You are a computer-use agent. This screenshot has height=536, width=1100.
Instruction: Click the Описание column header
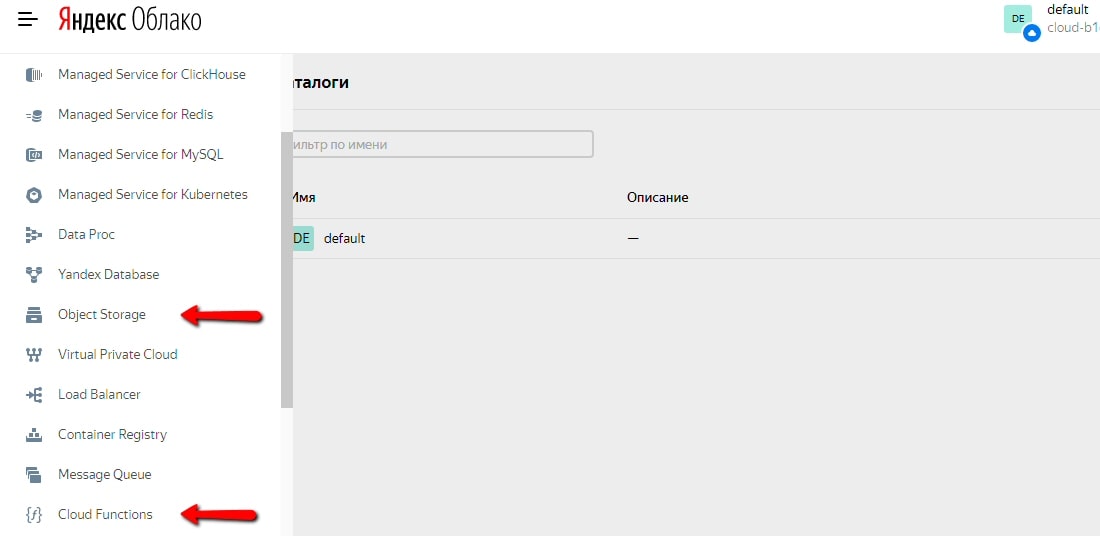657,198
